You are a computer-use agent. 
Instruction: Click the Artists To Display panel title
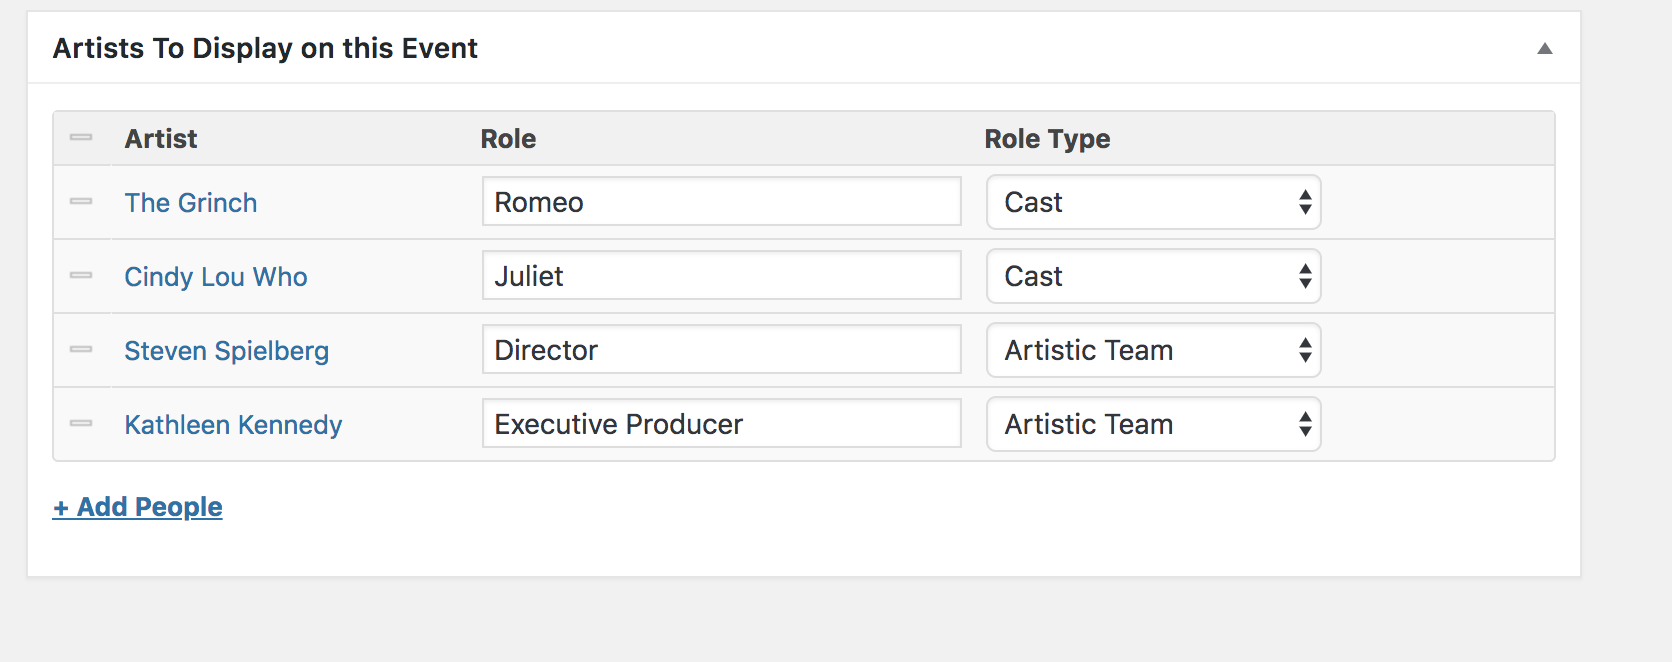click(x=265, y=48)
